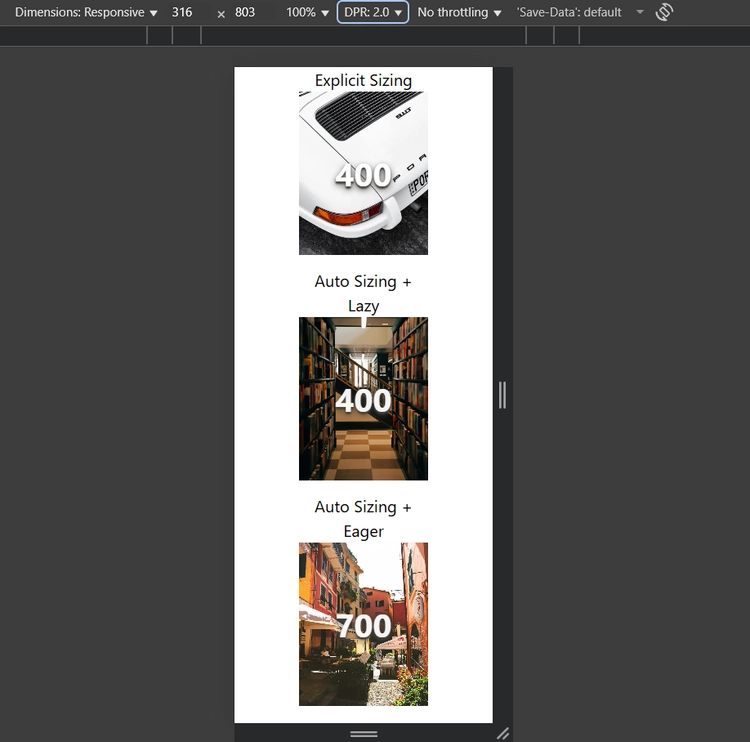Click the × separator between dimension fields
The height and width of the screenshot is (742, 750).
coord(221,14)
